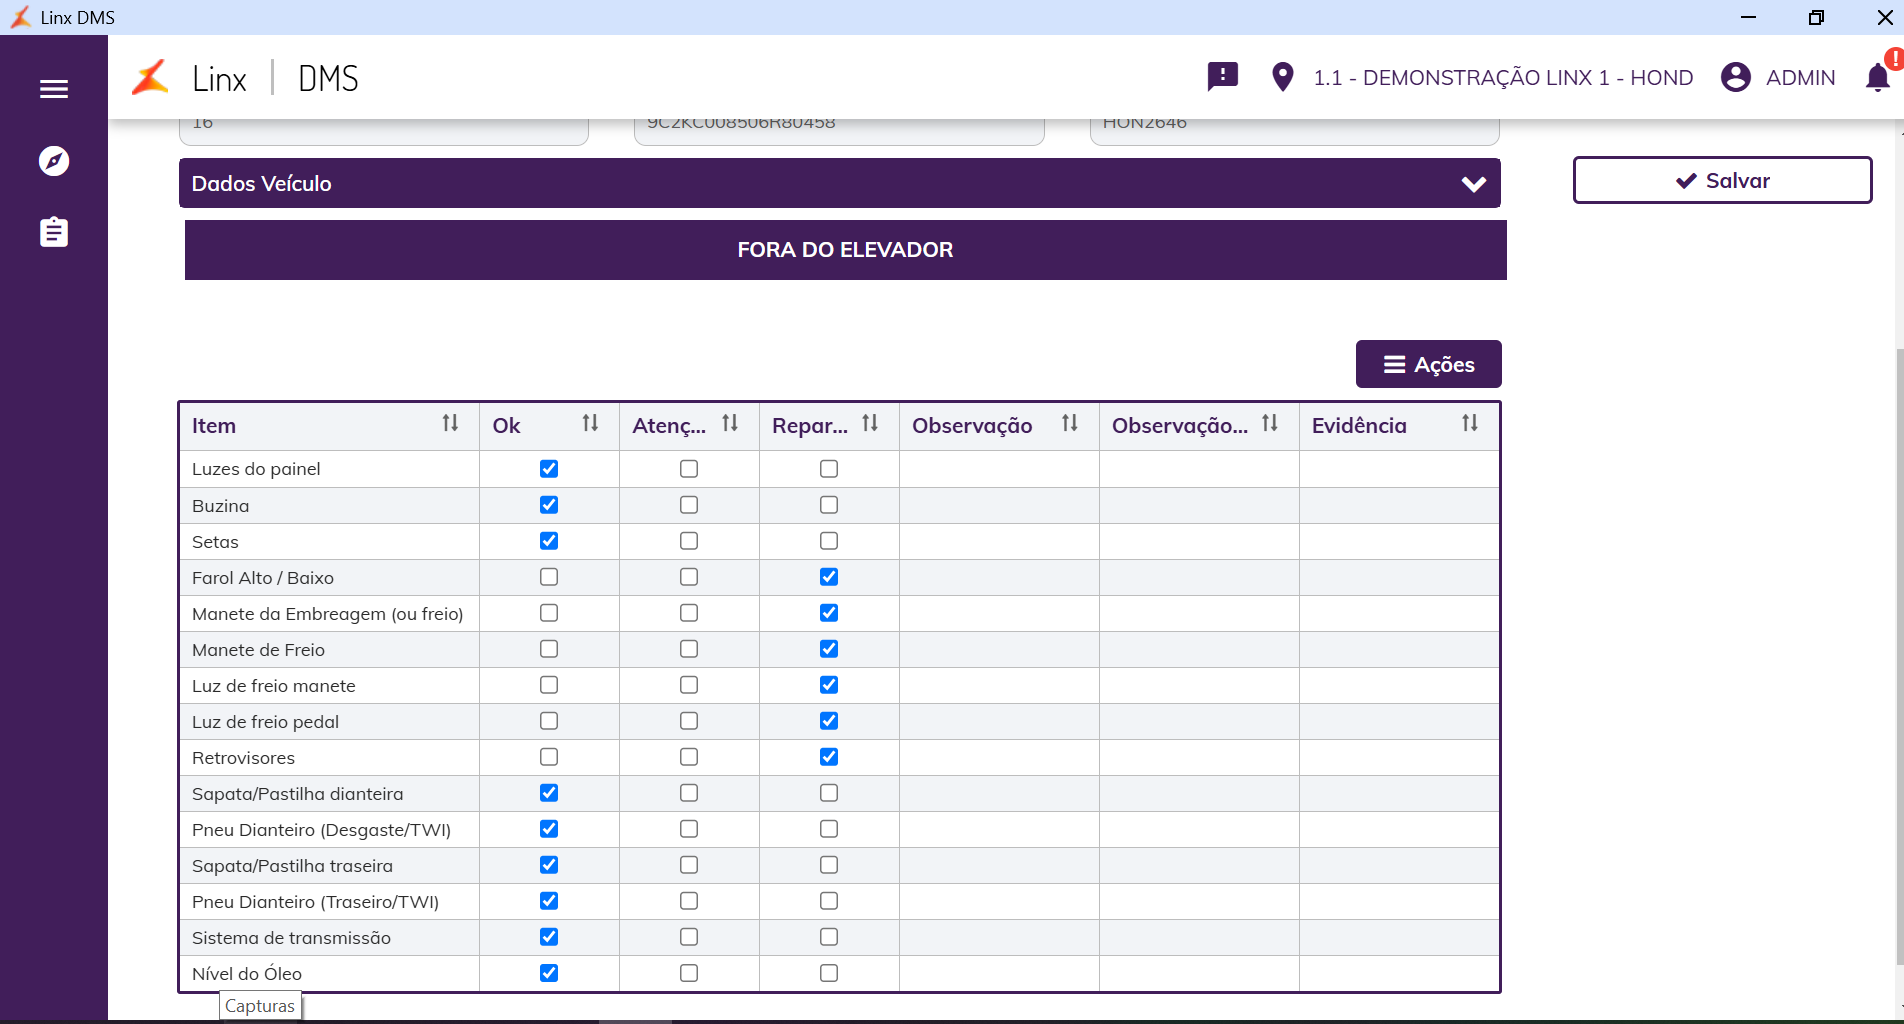Check Ok for Farol Alto / Baixo

[x=549, y=577]
